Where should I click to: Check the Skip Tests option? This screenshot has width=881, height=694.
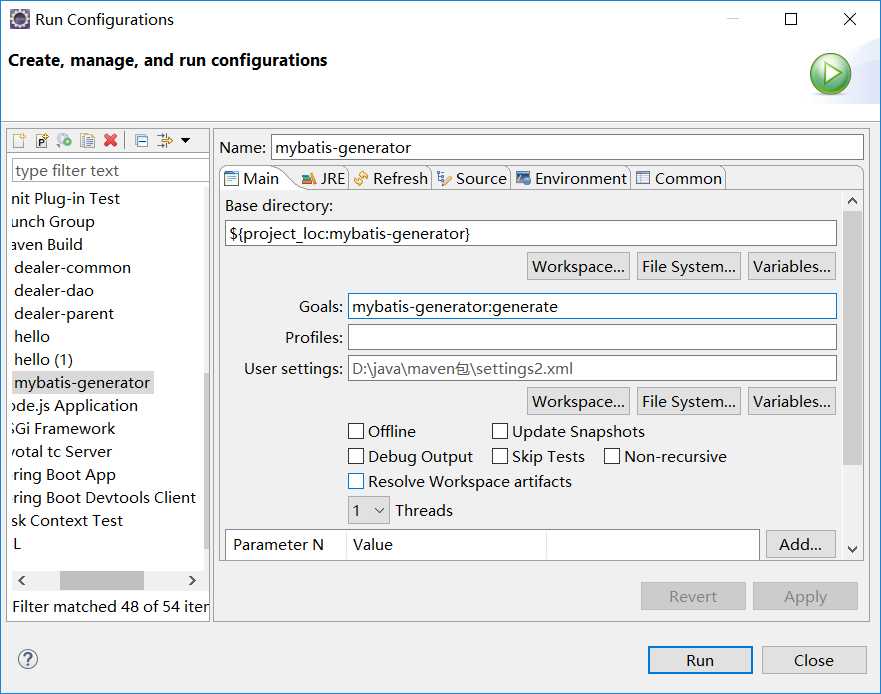(x=499, y=456)
